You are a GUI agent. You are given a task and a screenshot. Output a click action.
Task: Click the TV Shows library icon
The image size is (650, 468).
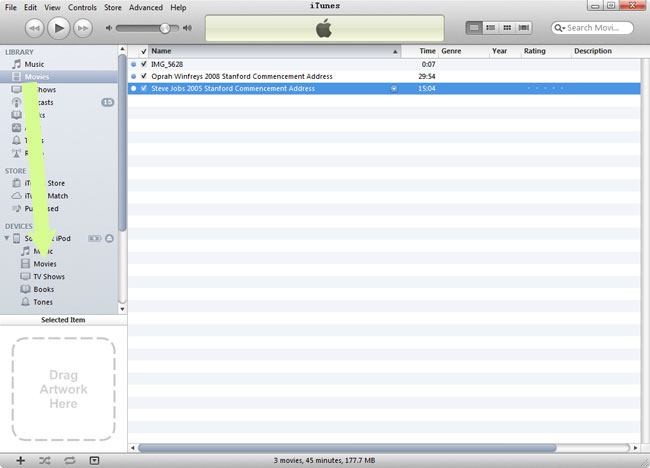(17, 90)
